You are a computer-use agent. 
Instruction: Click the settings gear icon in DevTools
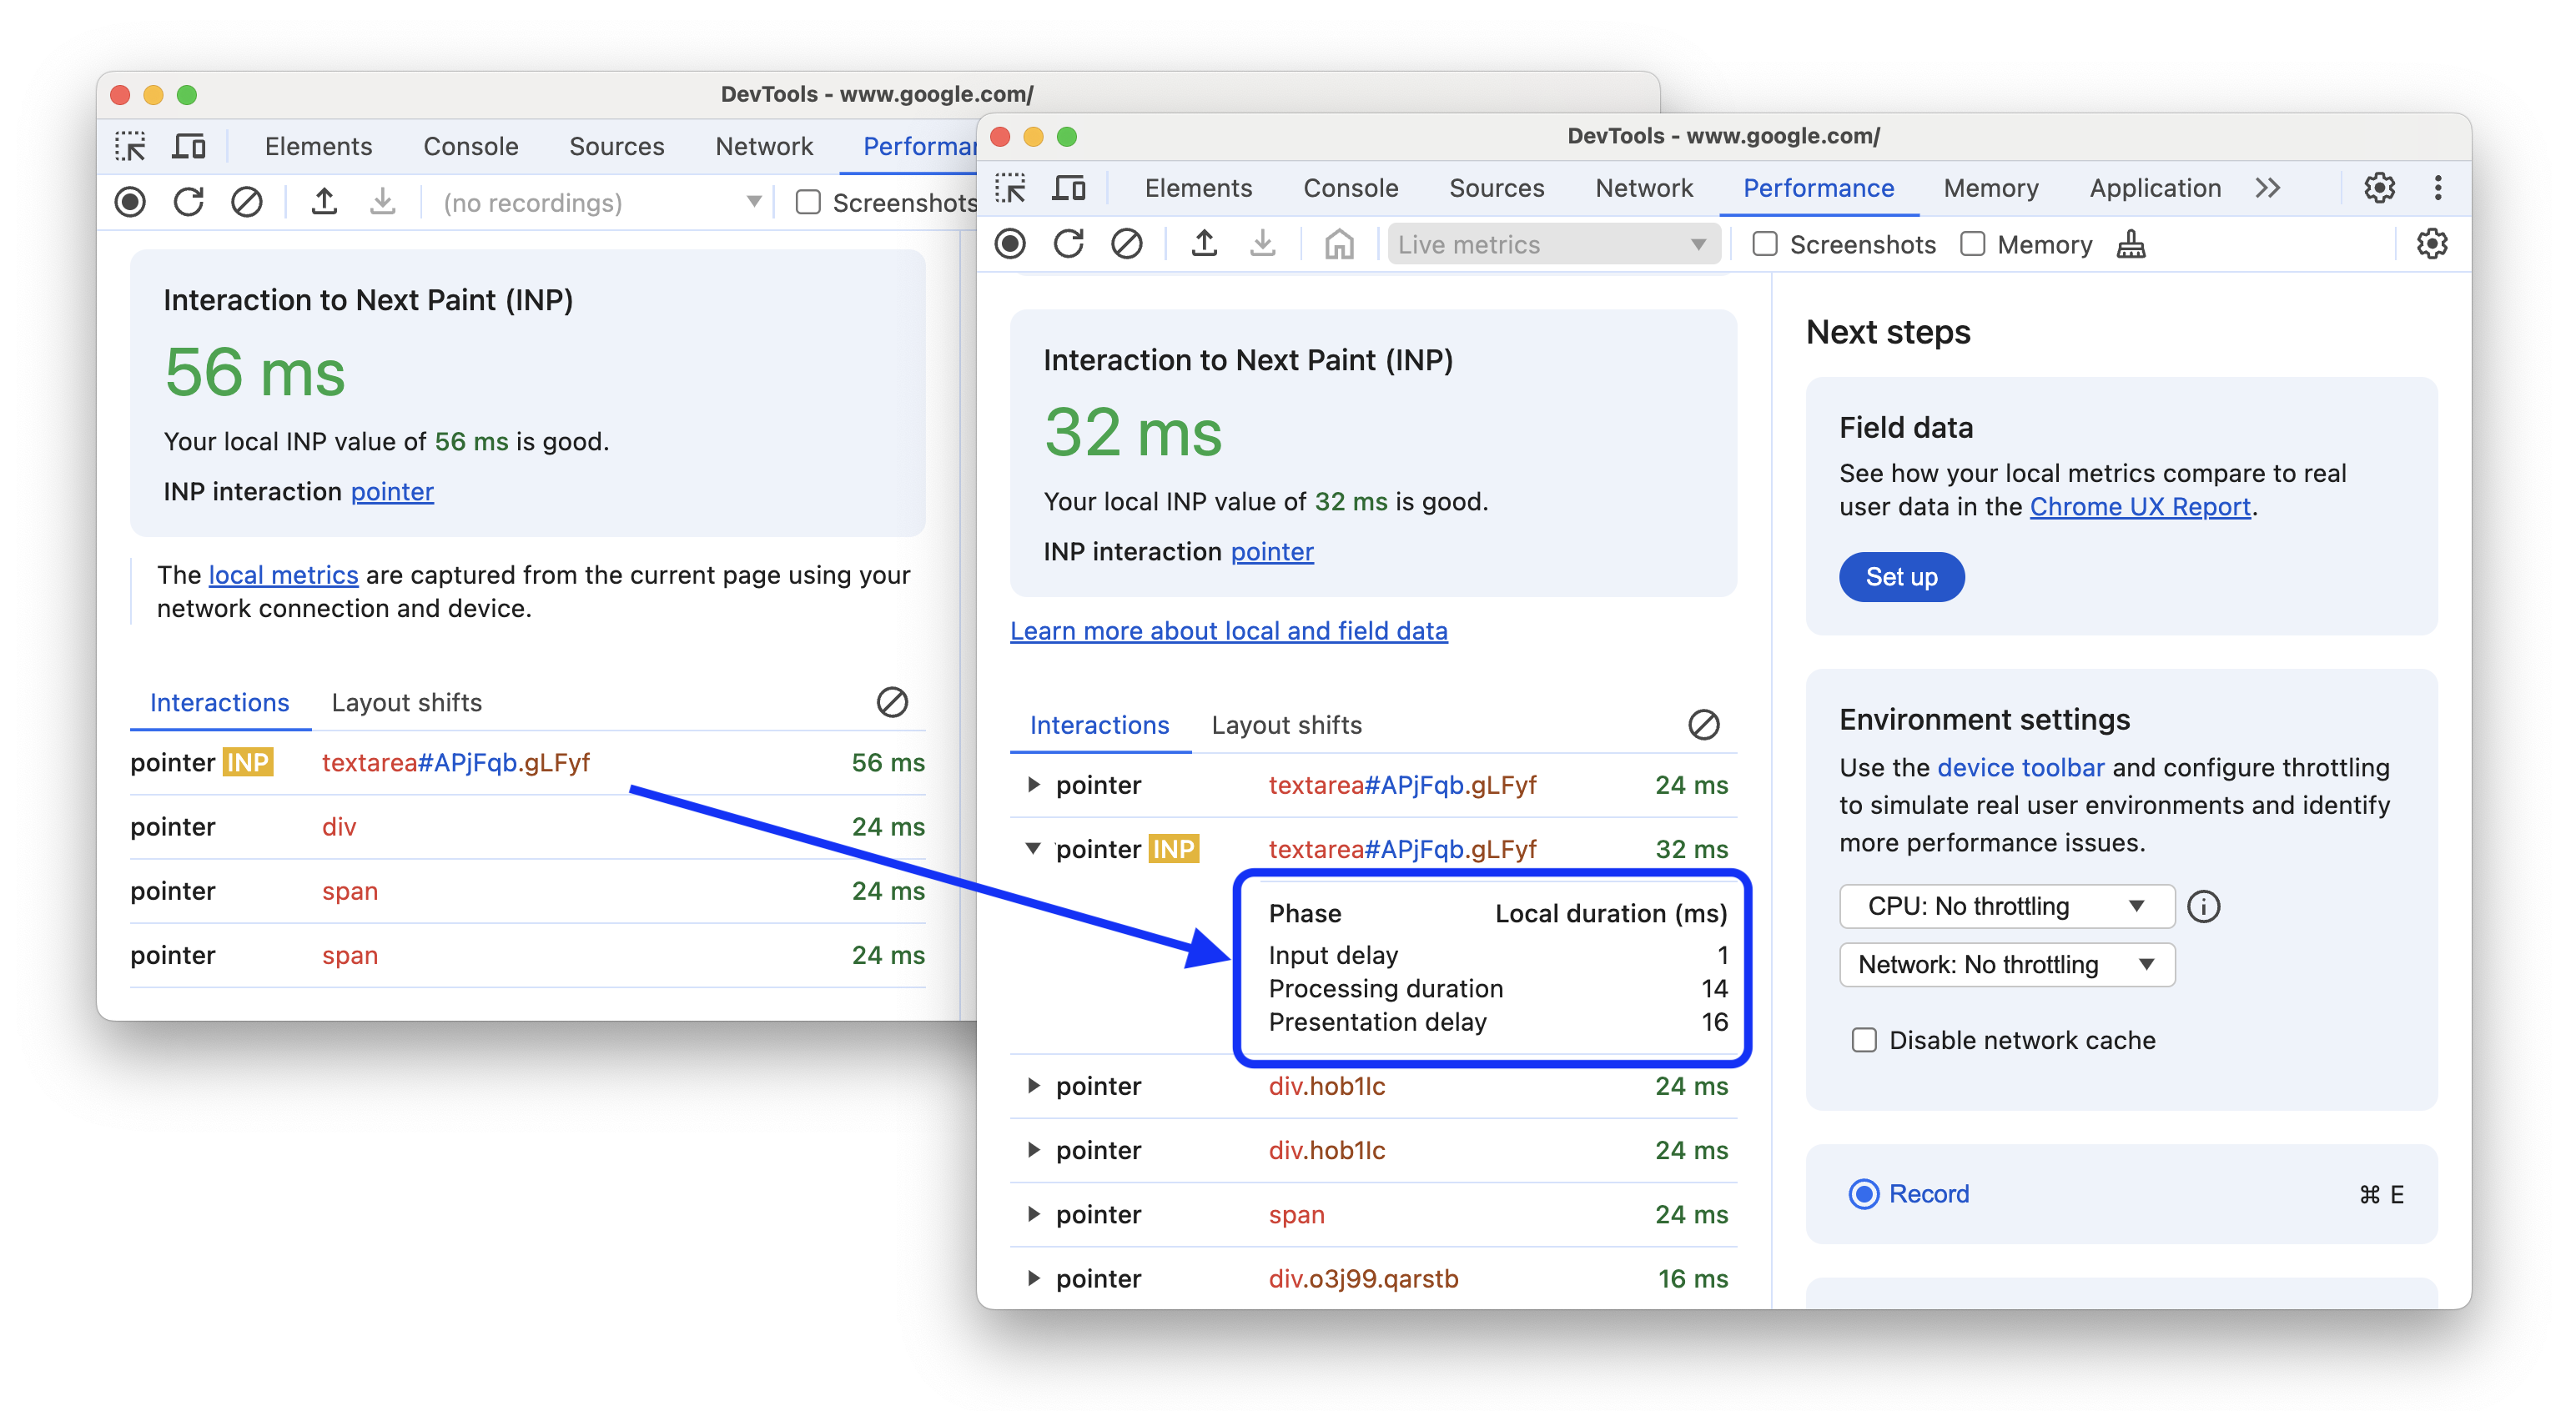pos(2380,188)
